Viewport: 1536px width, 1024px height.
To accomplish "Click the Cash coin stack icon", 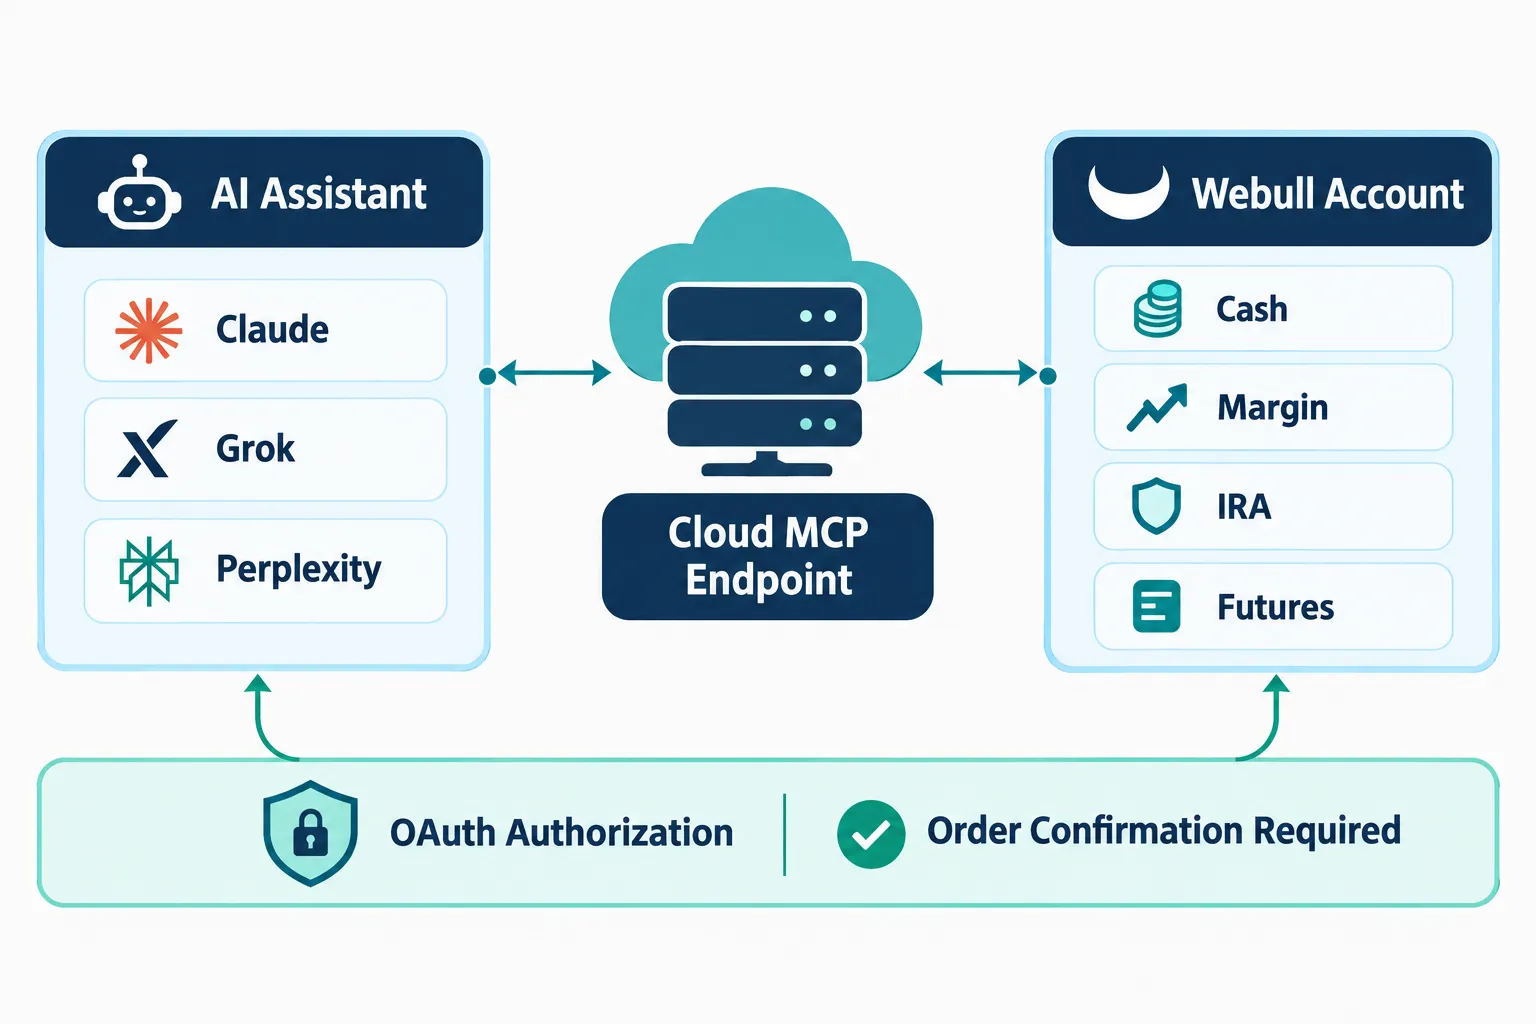I will (x=1158, y=309).
